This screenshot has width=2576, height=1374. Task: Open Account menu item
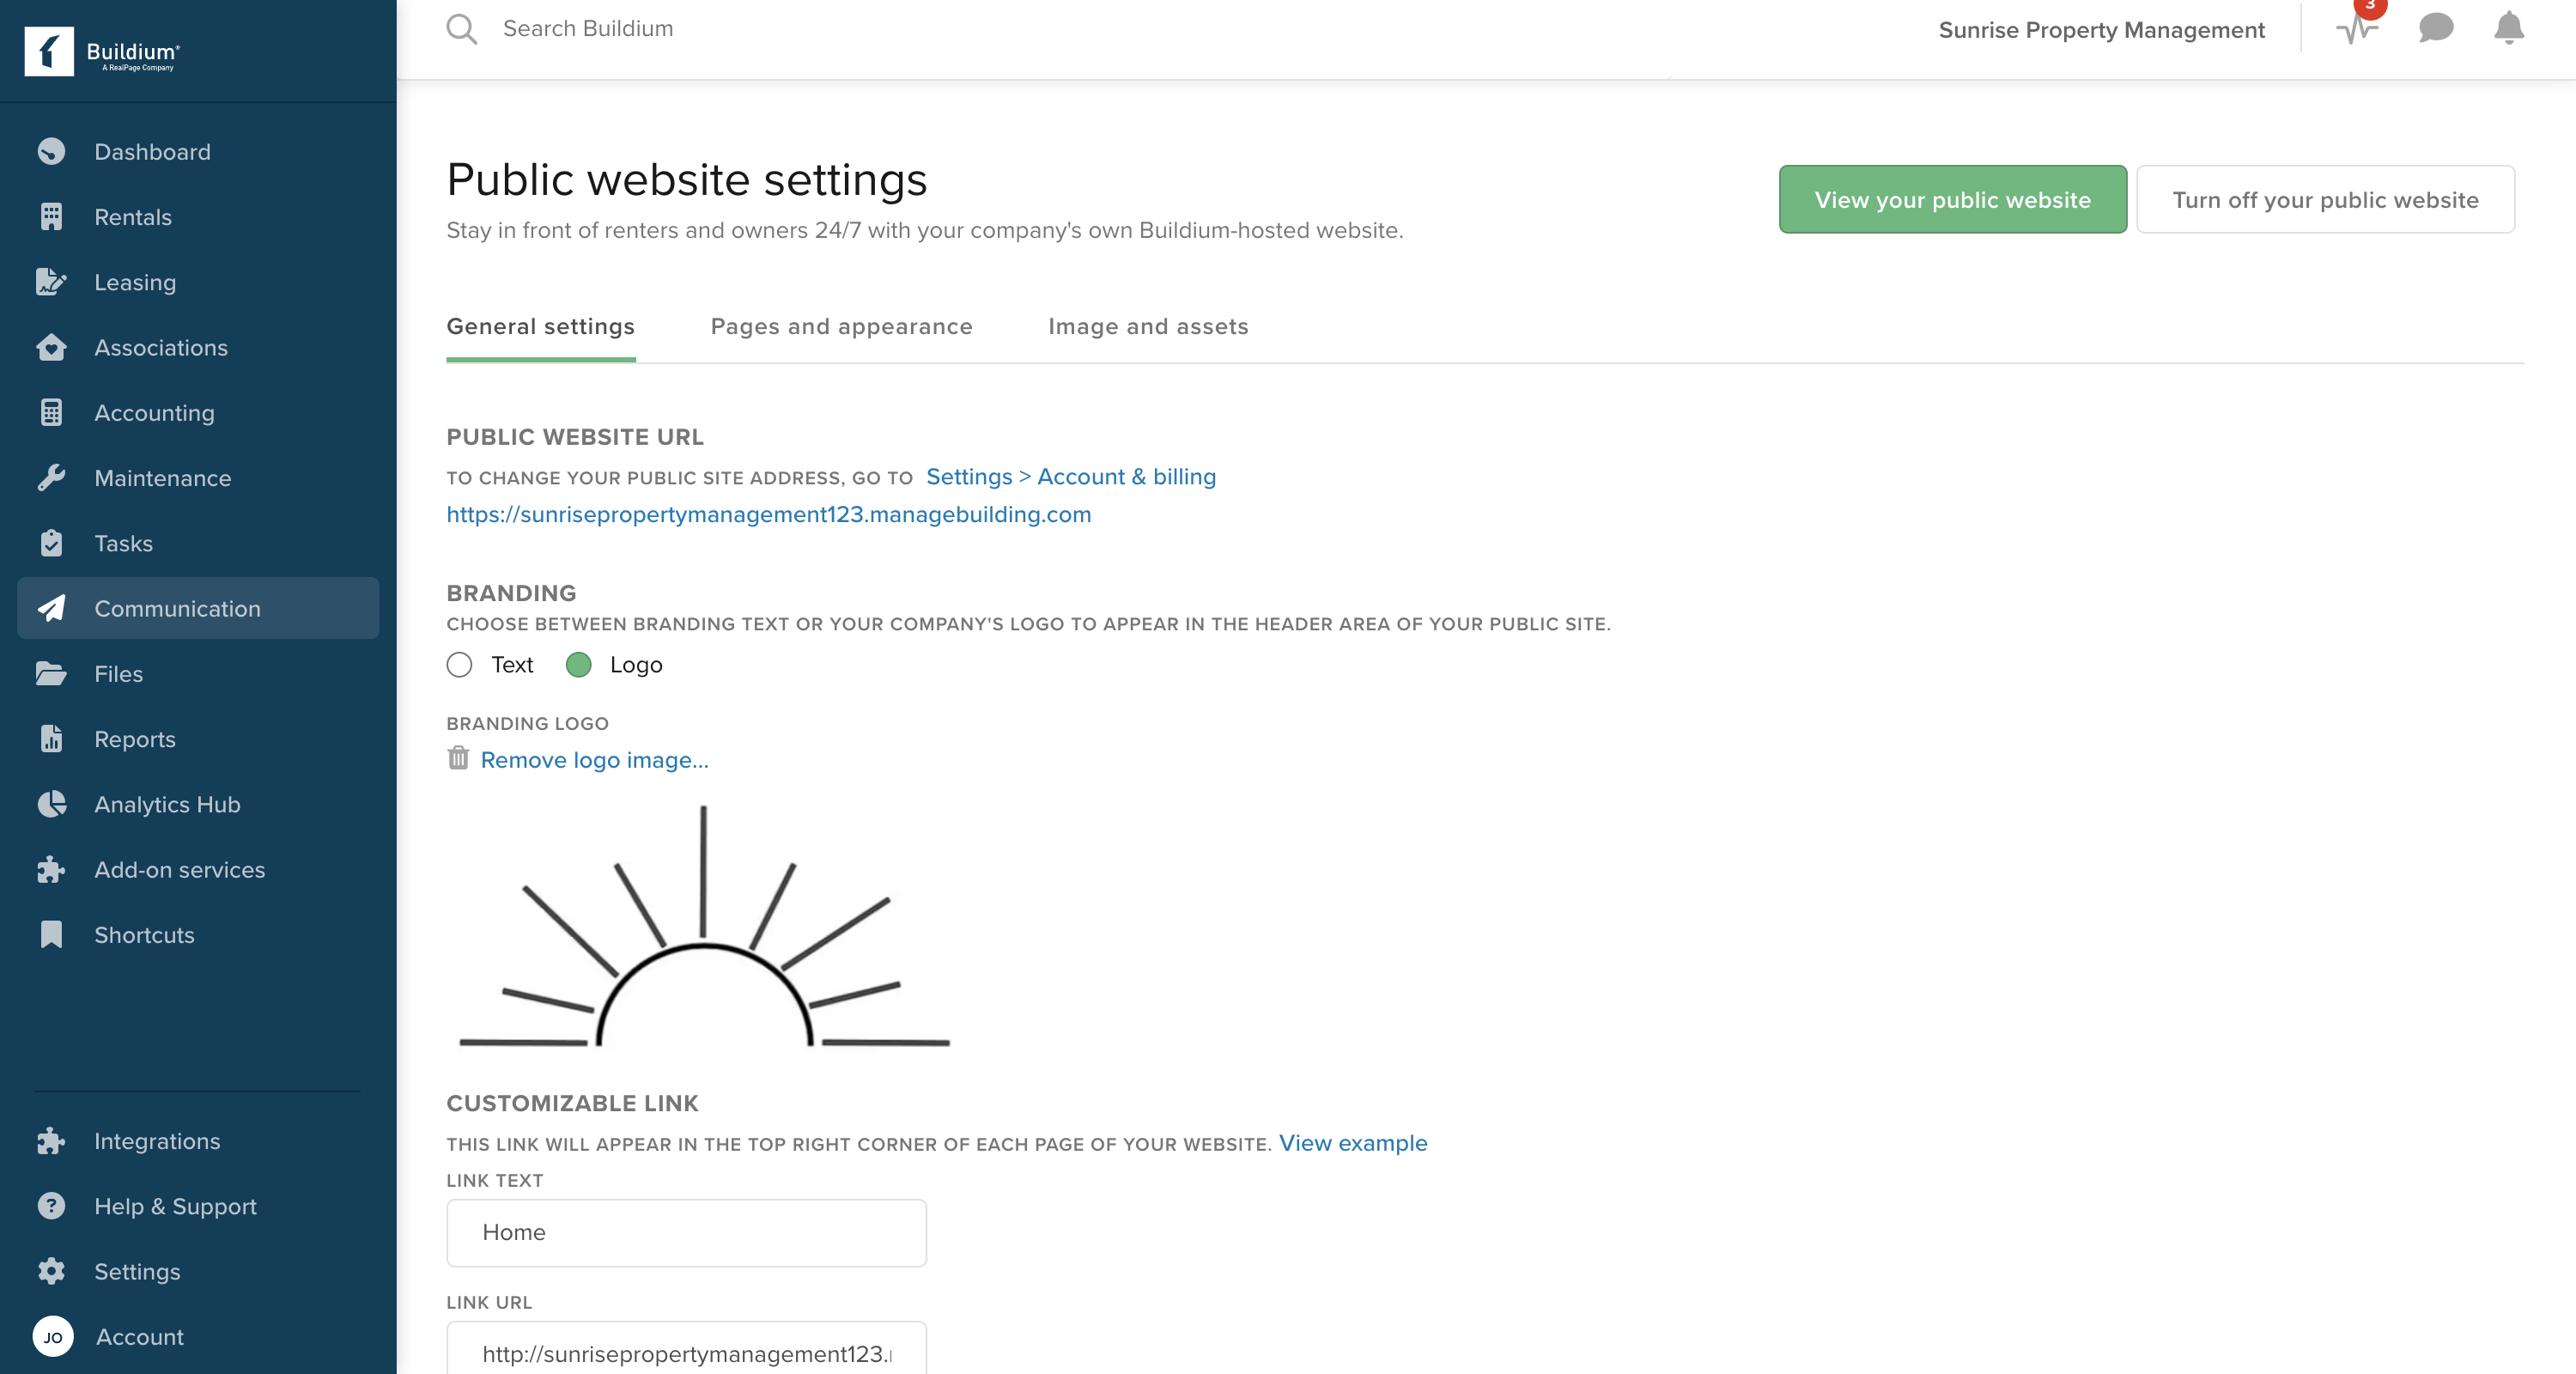click(198, 1336)
